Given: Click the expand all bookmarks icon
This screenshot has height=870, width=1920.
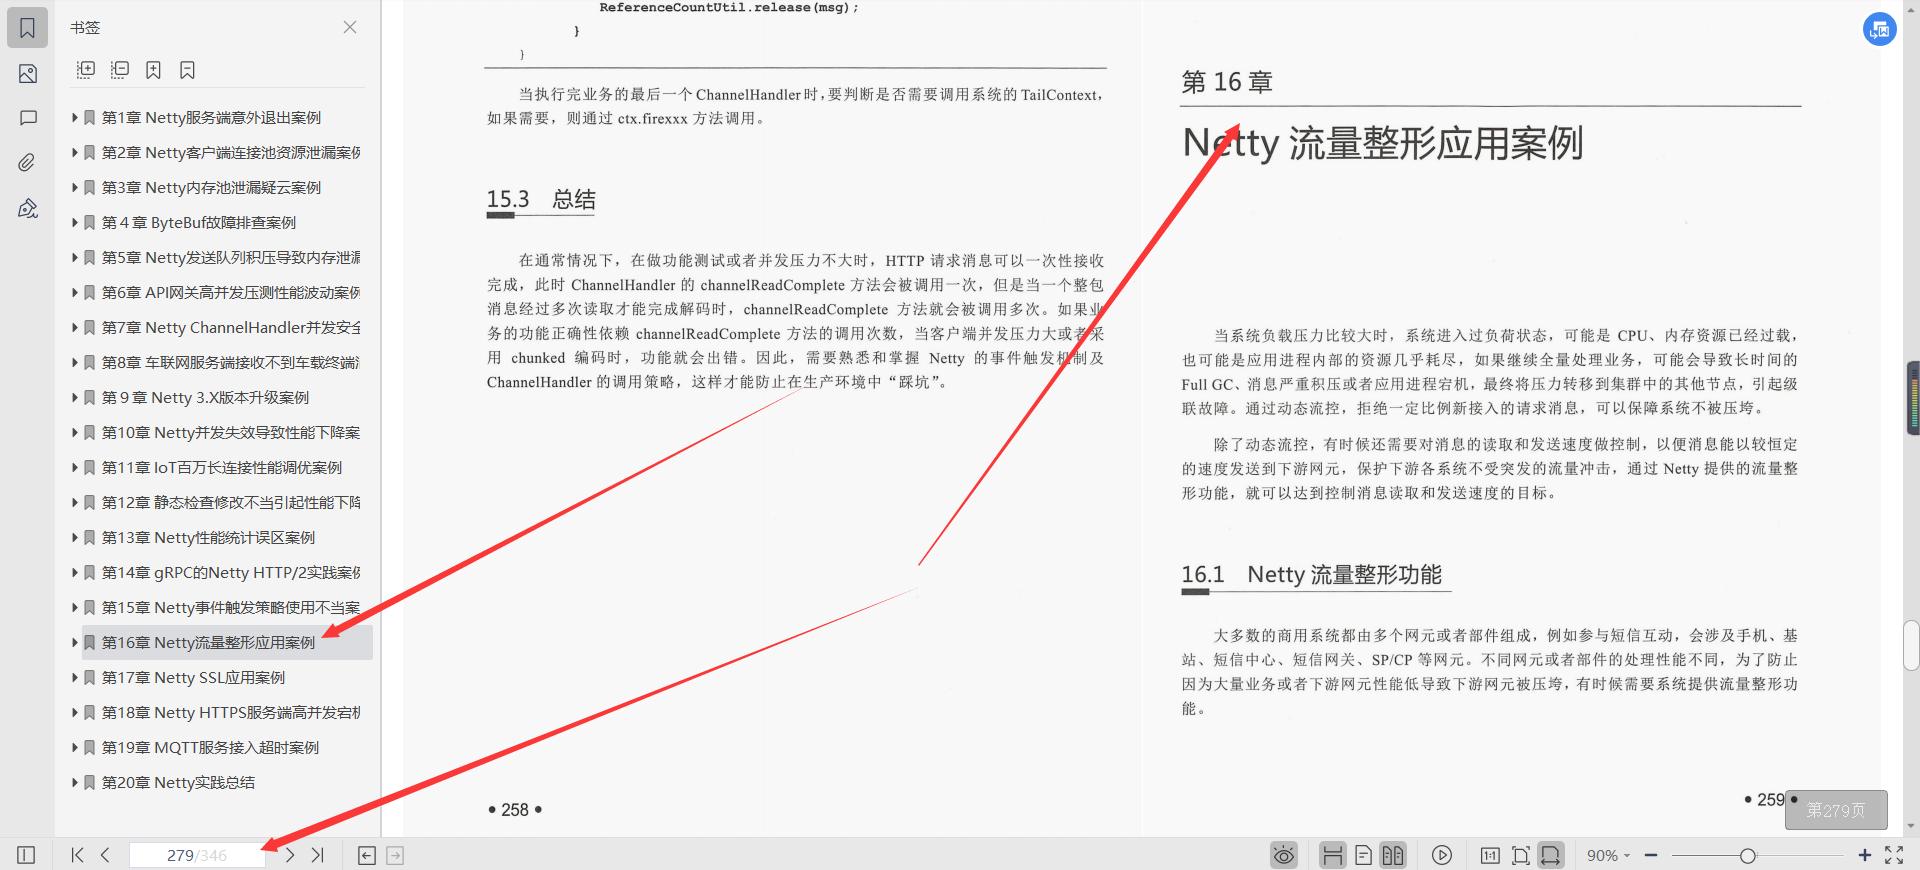Looking at the screenshot, I should click(86, 70).
